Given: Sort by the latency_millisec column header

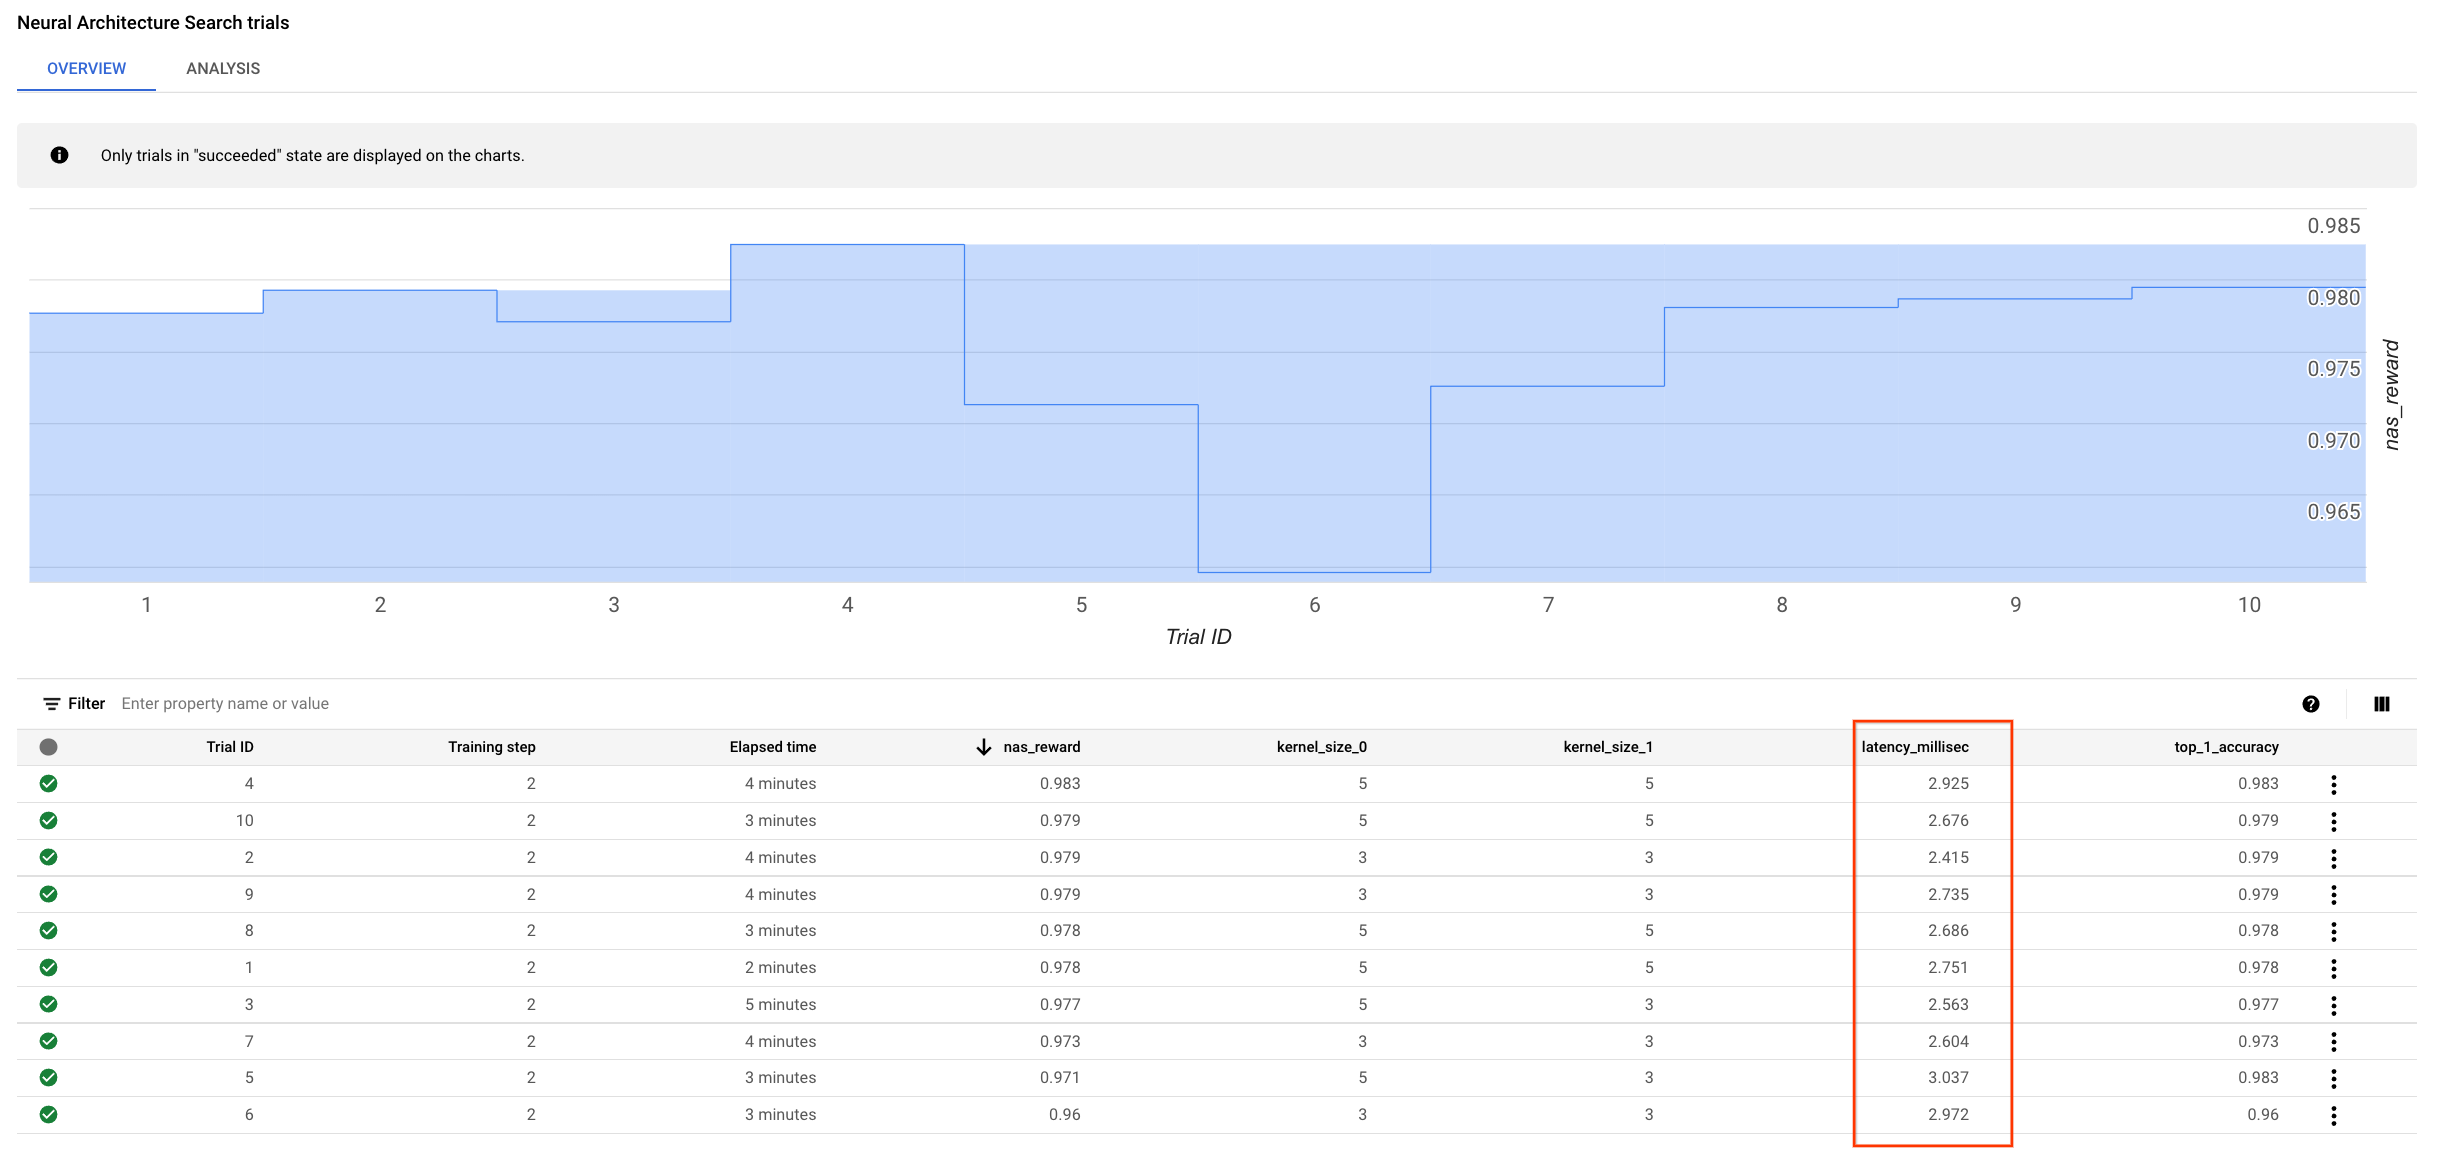Looking at the screenshot, I should [1915, 747].
